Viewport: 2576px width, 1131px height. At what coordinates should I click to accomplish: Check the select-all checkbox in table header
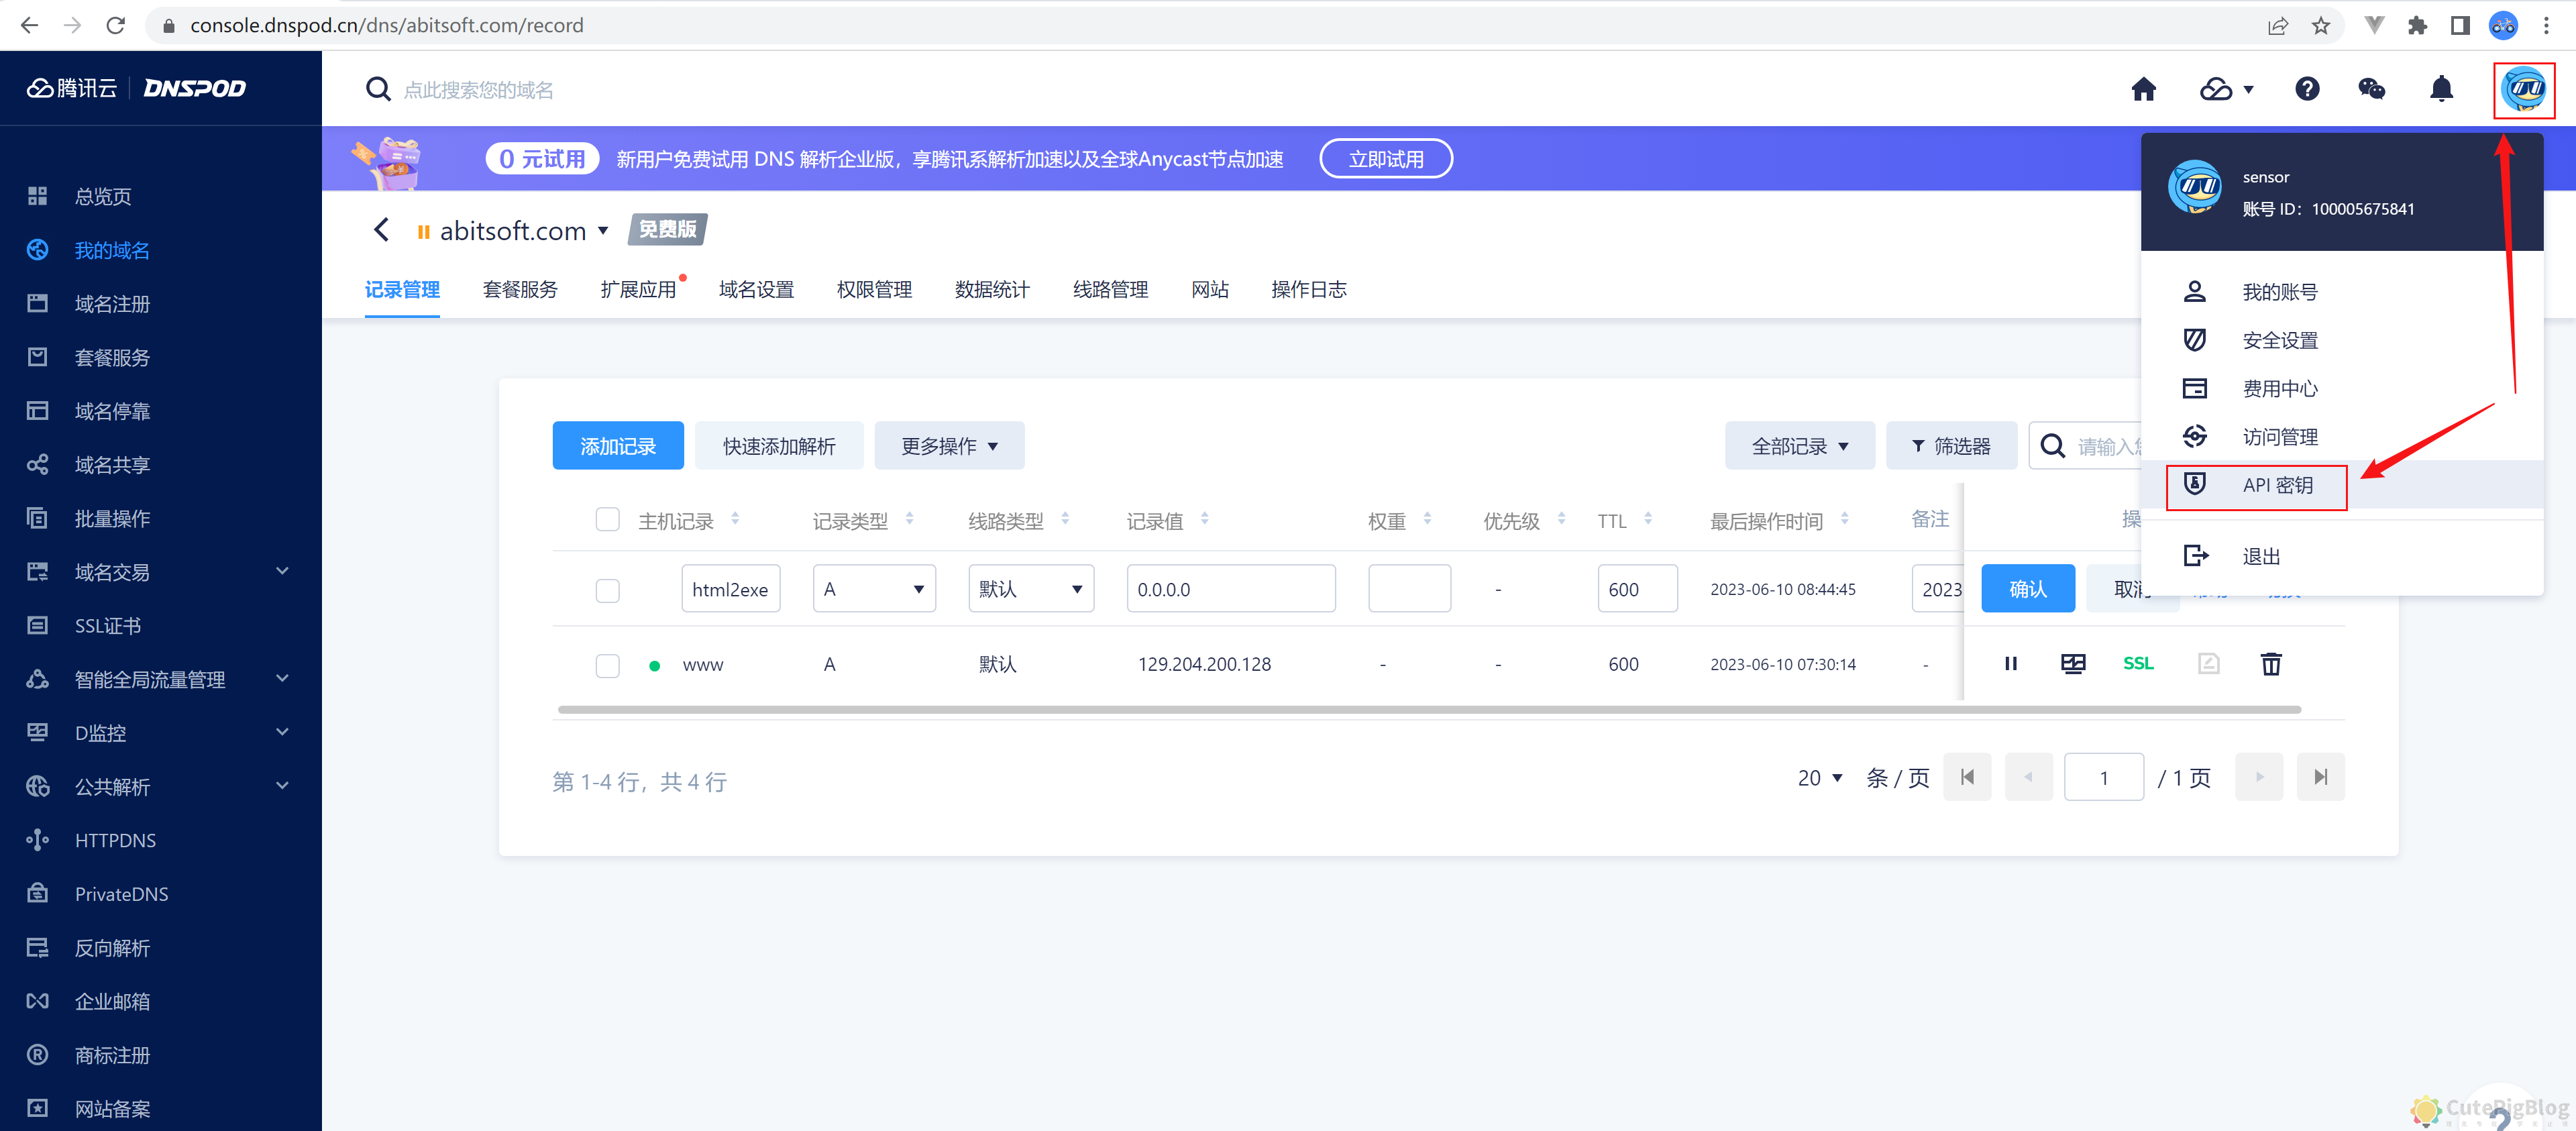click(607, 519)
